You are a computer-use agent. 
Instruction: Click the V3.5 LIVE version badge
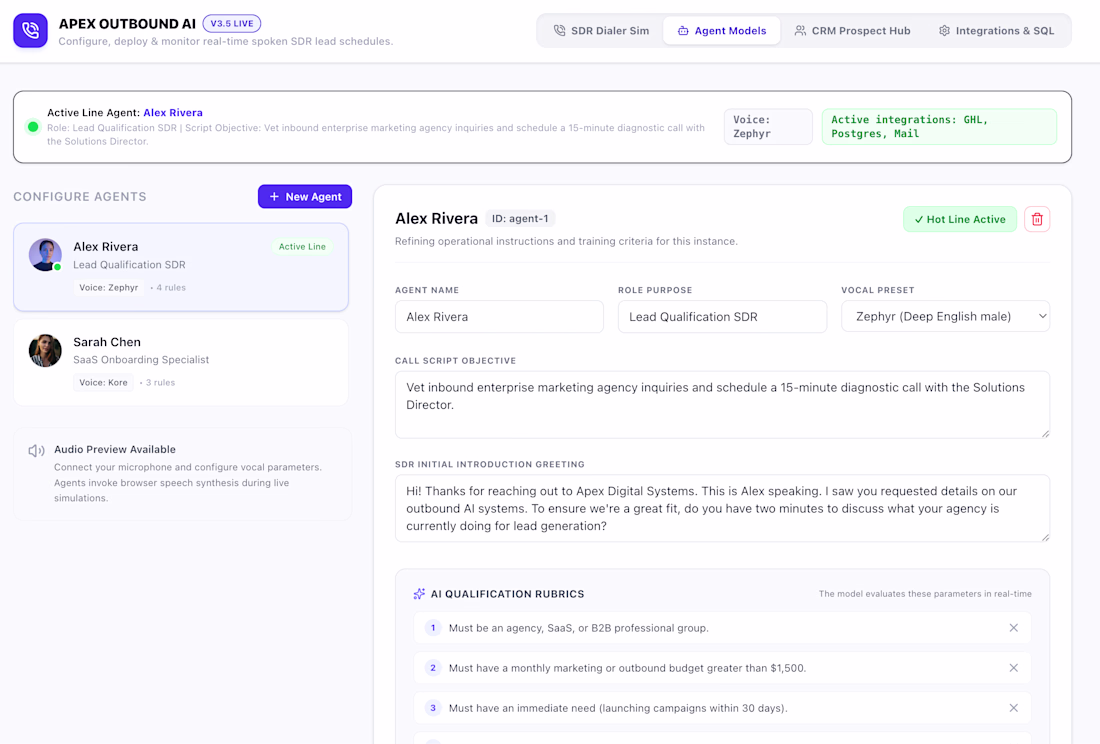click(232, 23)
